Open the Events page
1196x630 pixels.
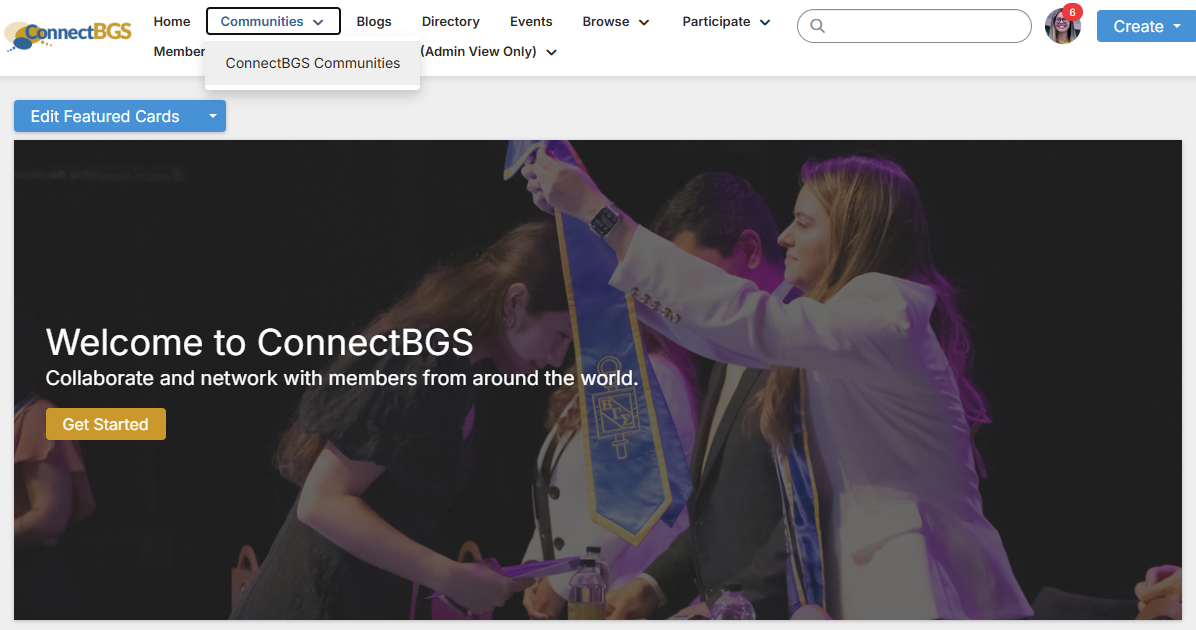(531, 21)
